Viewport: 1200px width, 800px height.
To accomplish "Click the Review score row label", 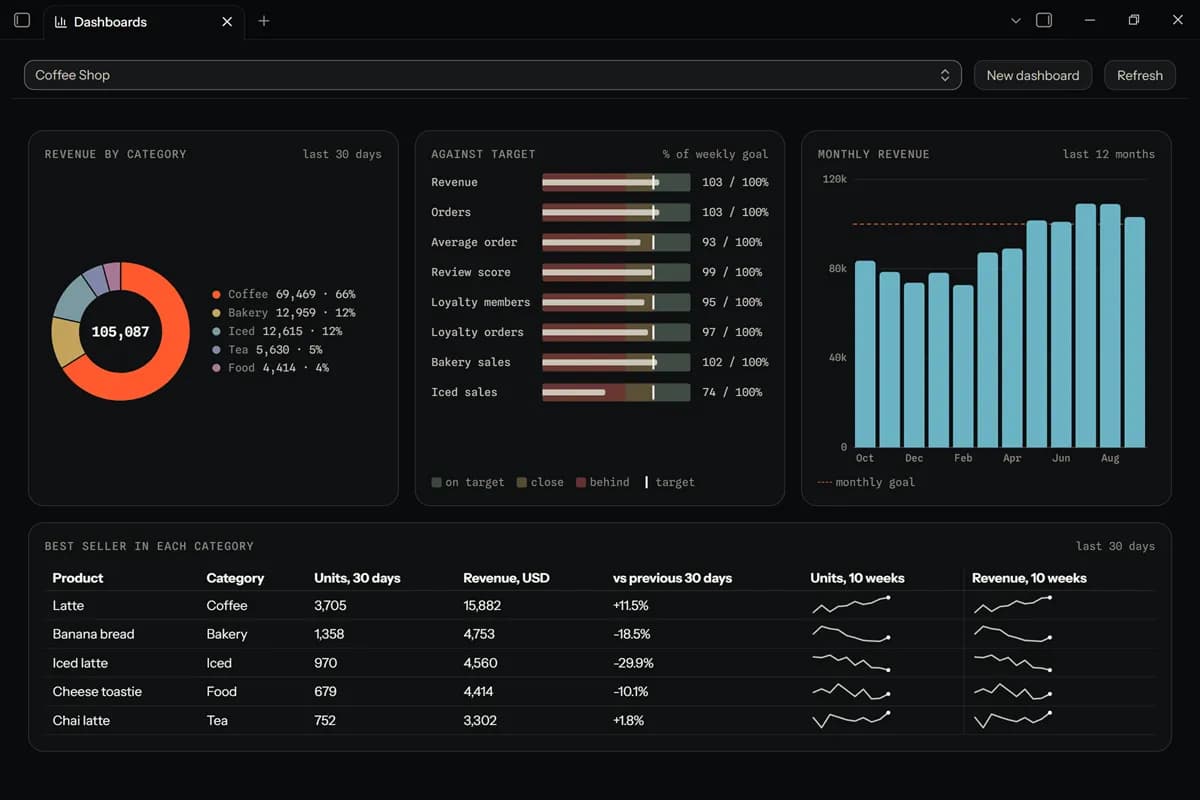I will point(471,272).
